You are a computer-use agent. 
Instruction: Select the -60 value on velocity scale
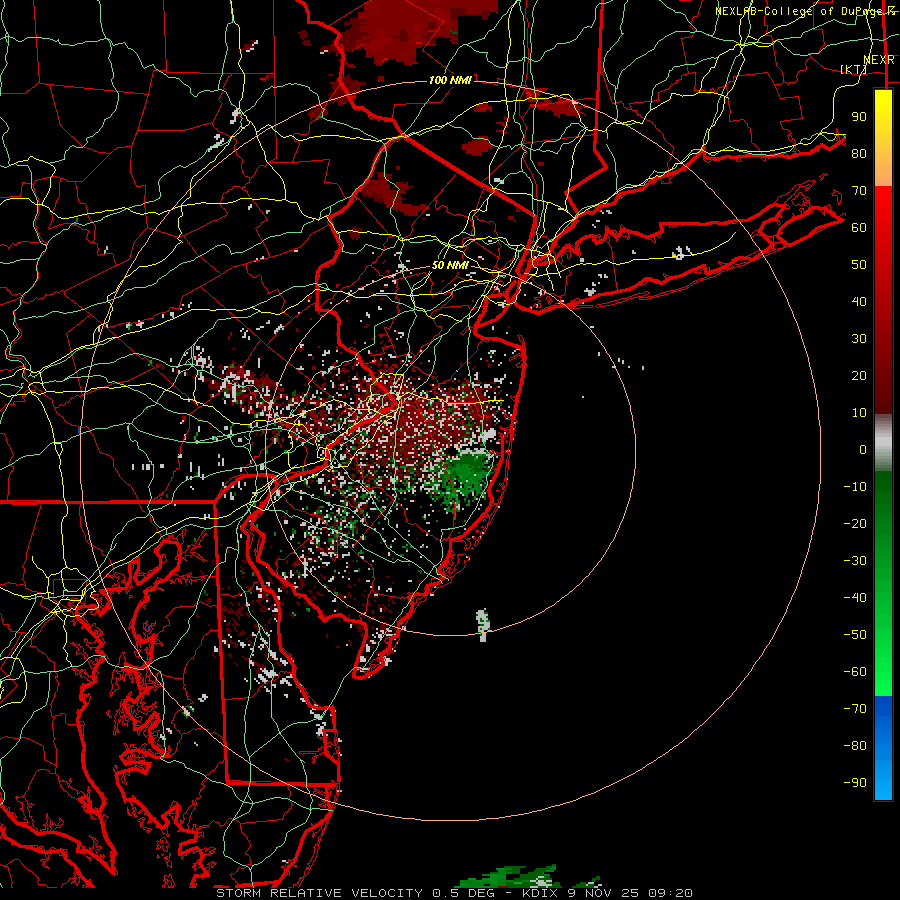point(855,672)
